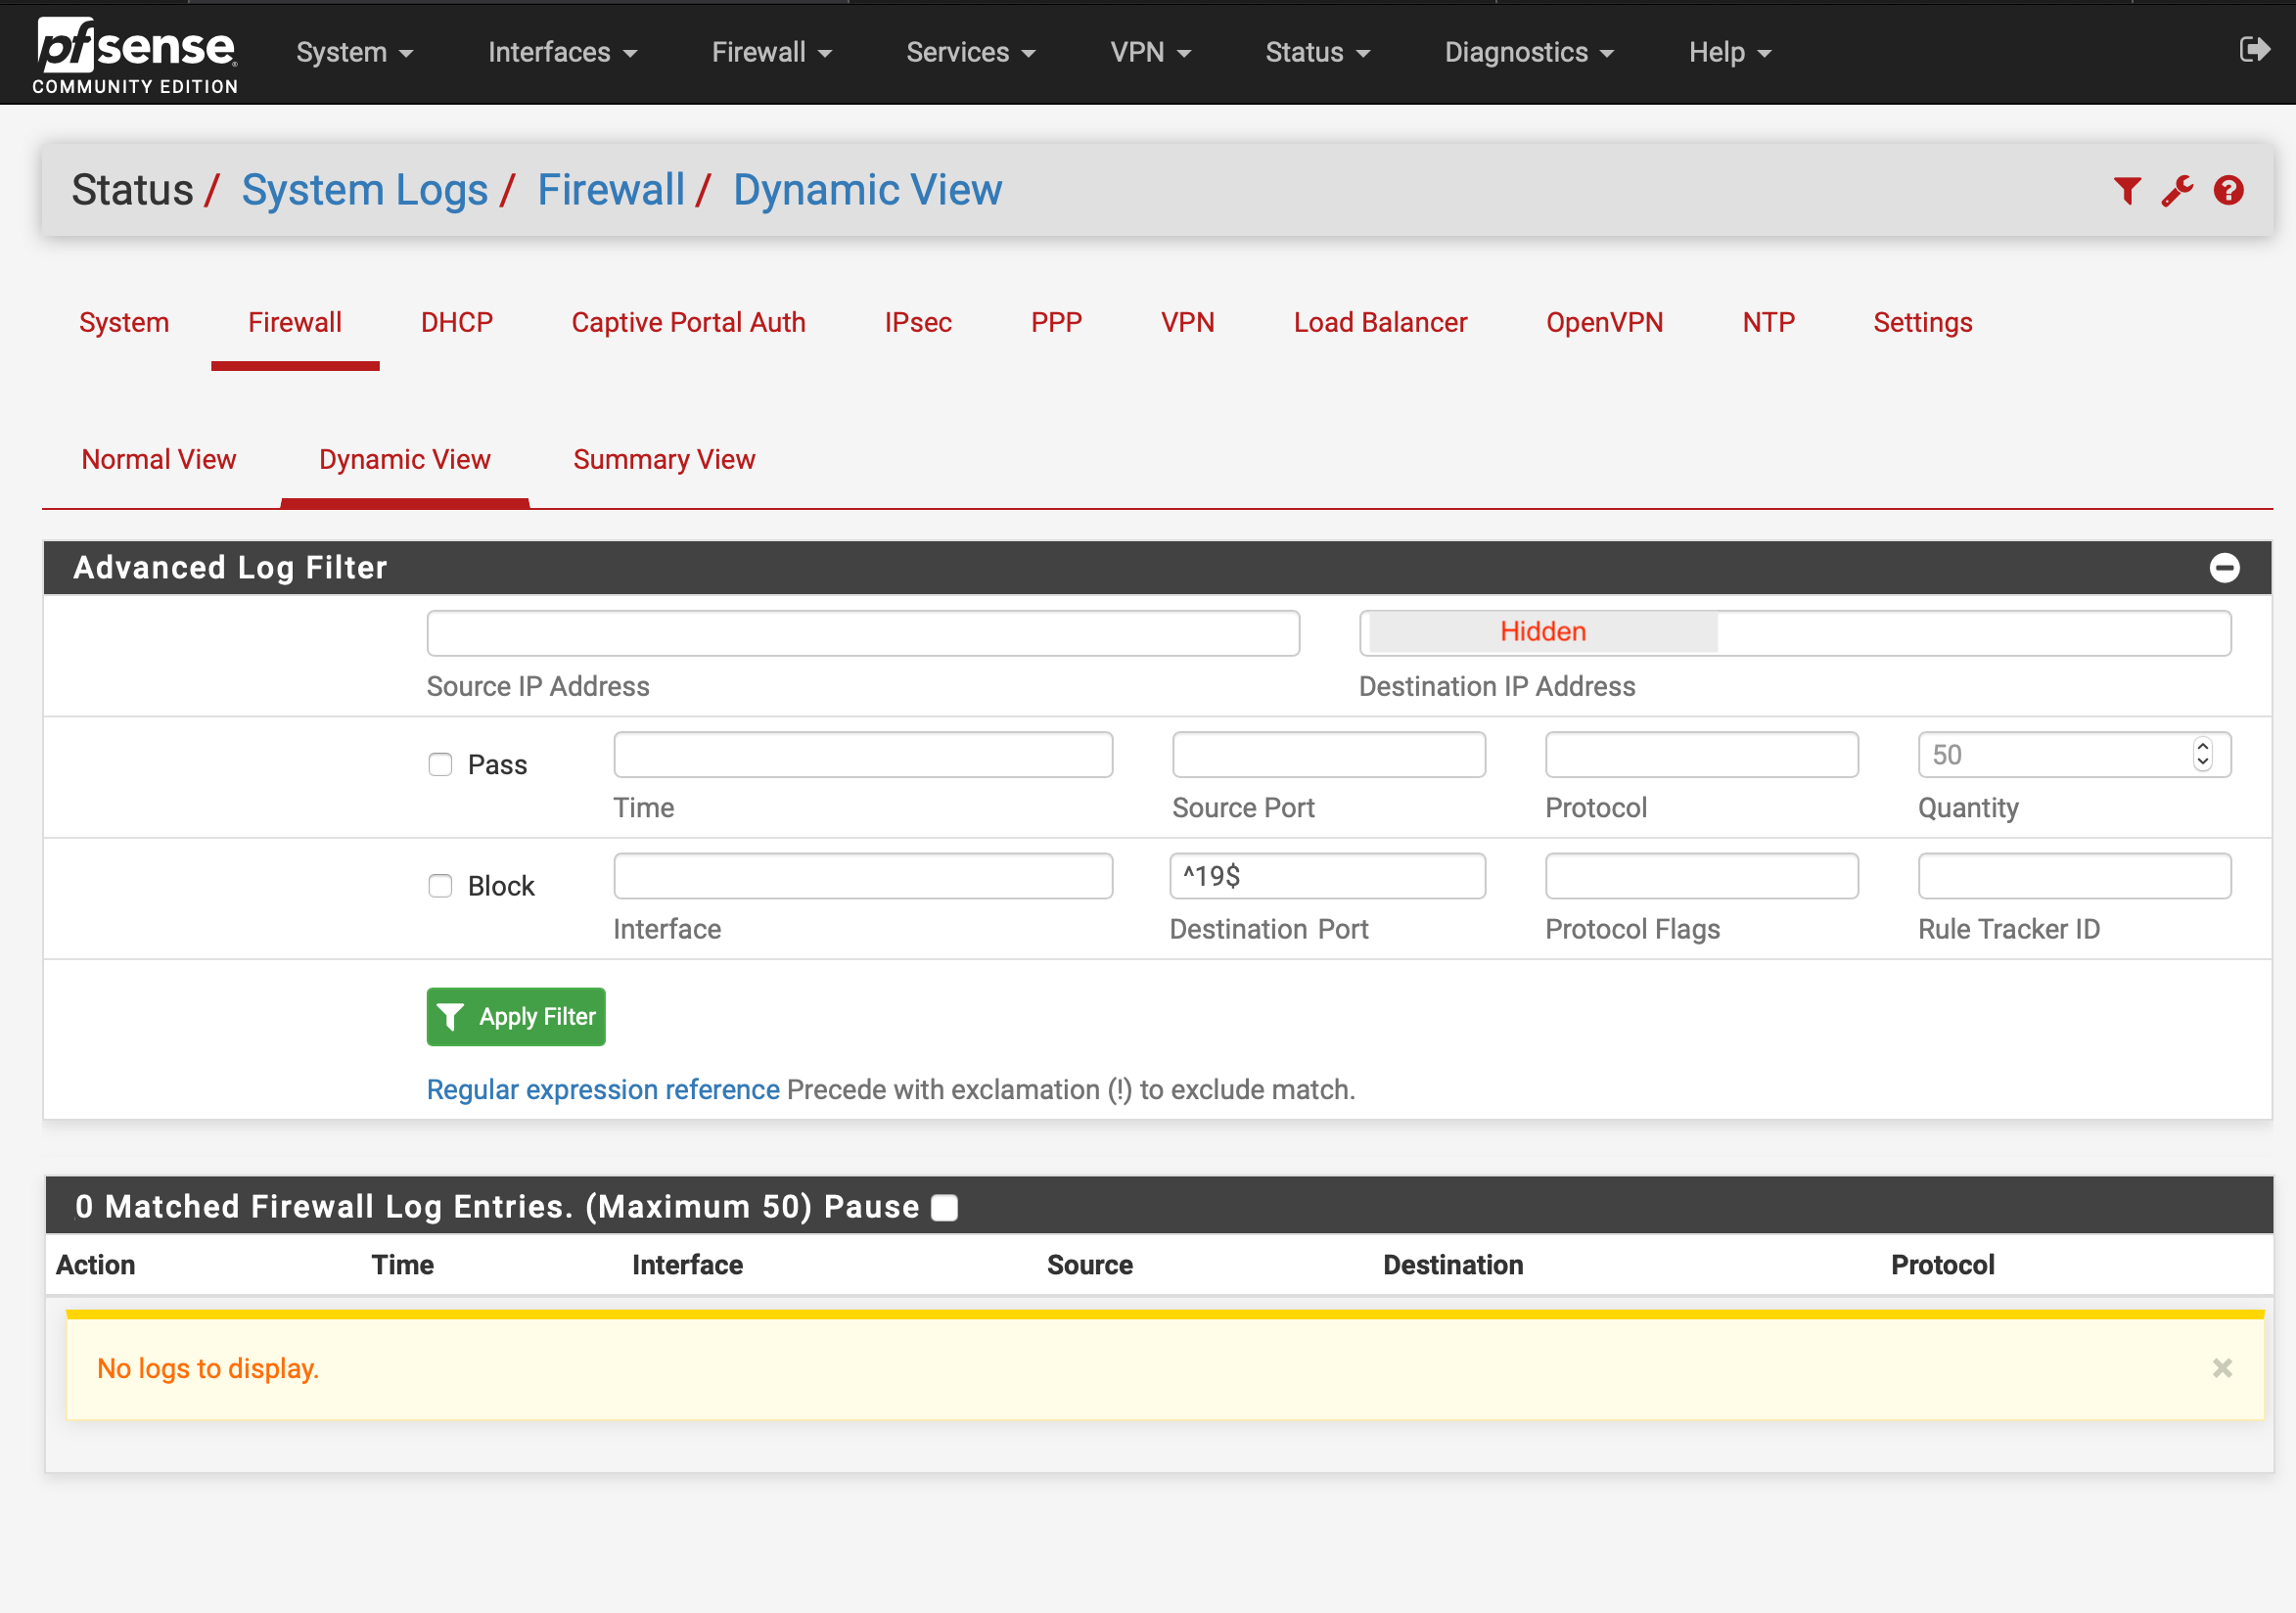Click the Quantity field stepper arrows

(2202, 754)
